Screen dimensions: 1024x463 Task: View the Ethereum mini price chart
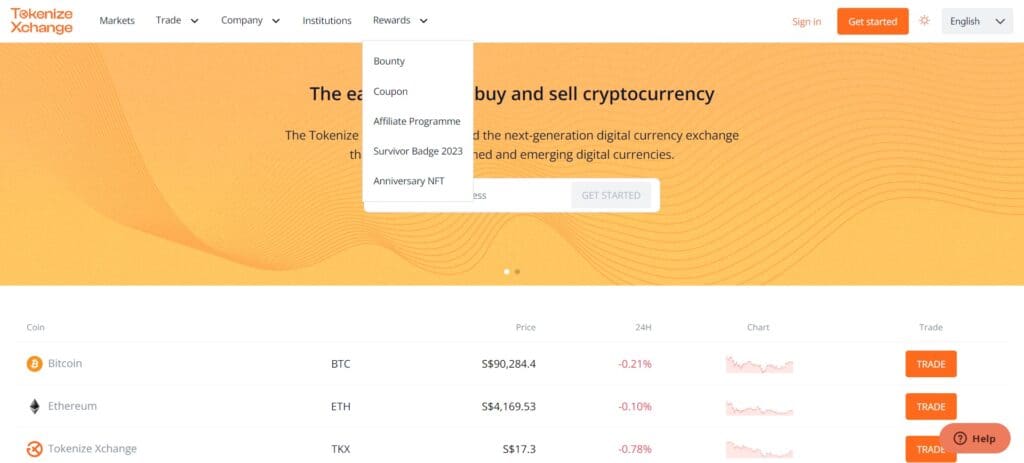point(759,407)
